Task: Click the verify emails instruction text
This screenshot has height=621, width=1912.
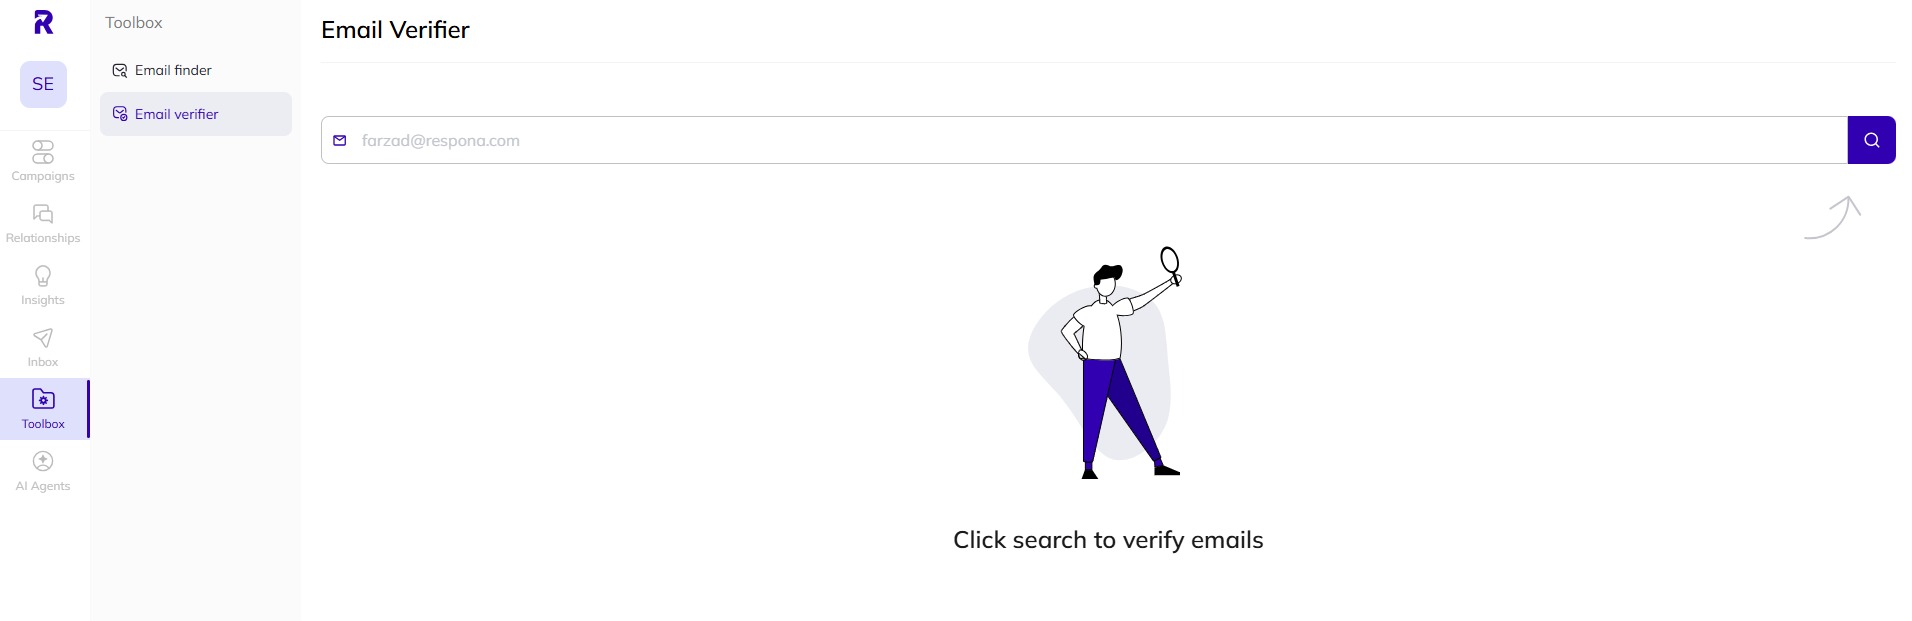Action: click(1107, 539)
